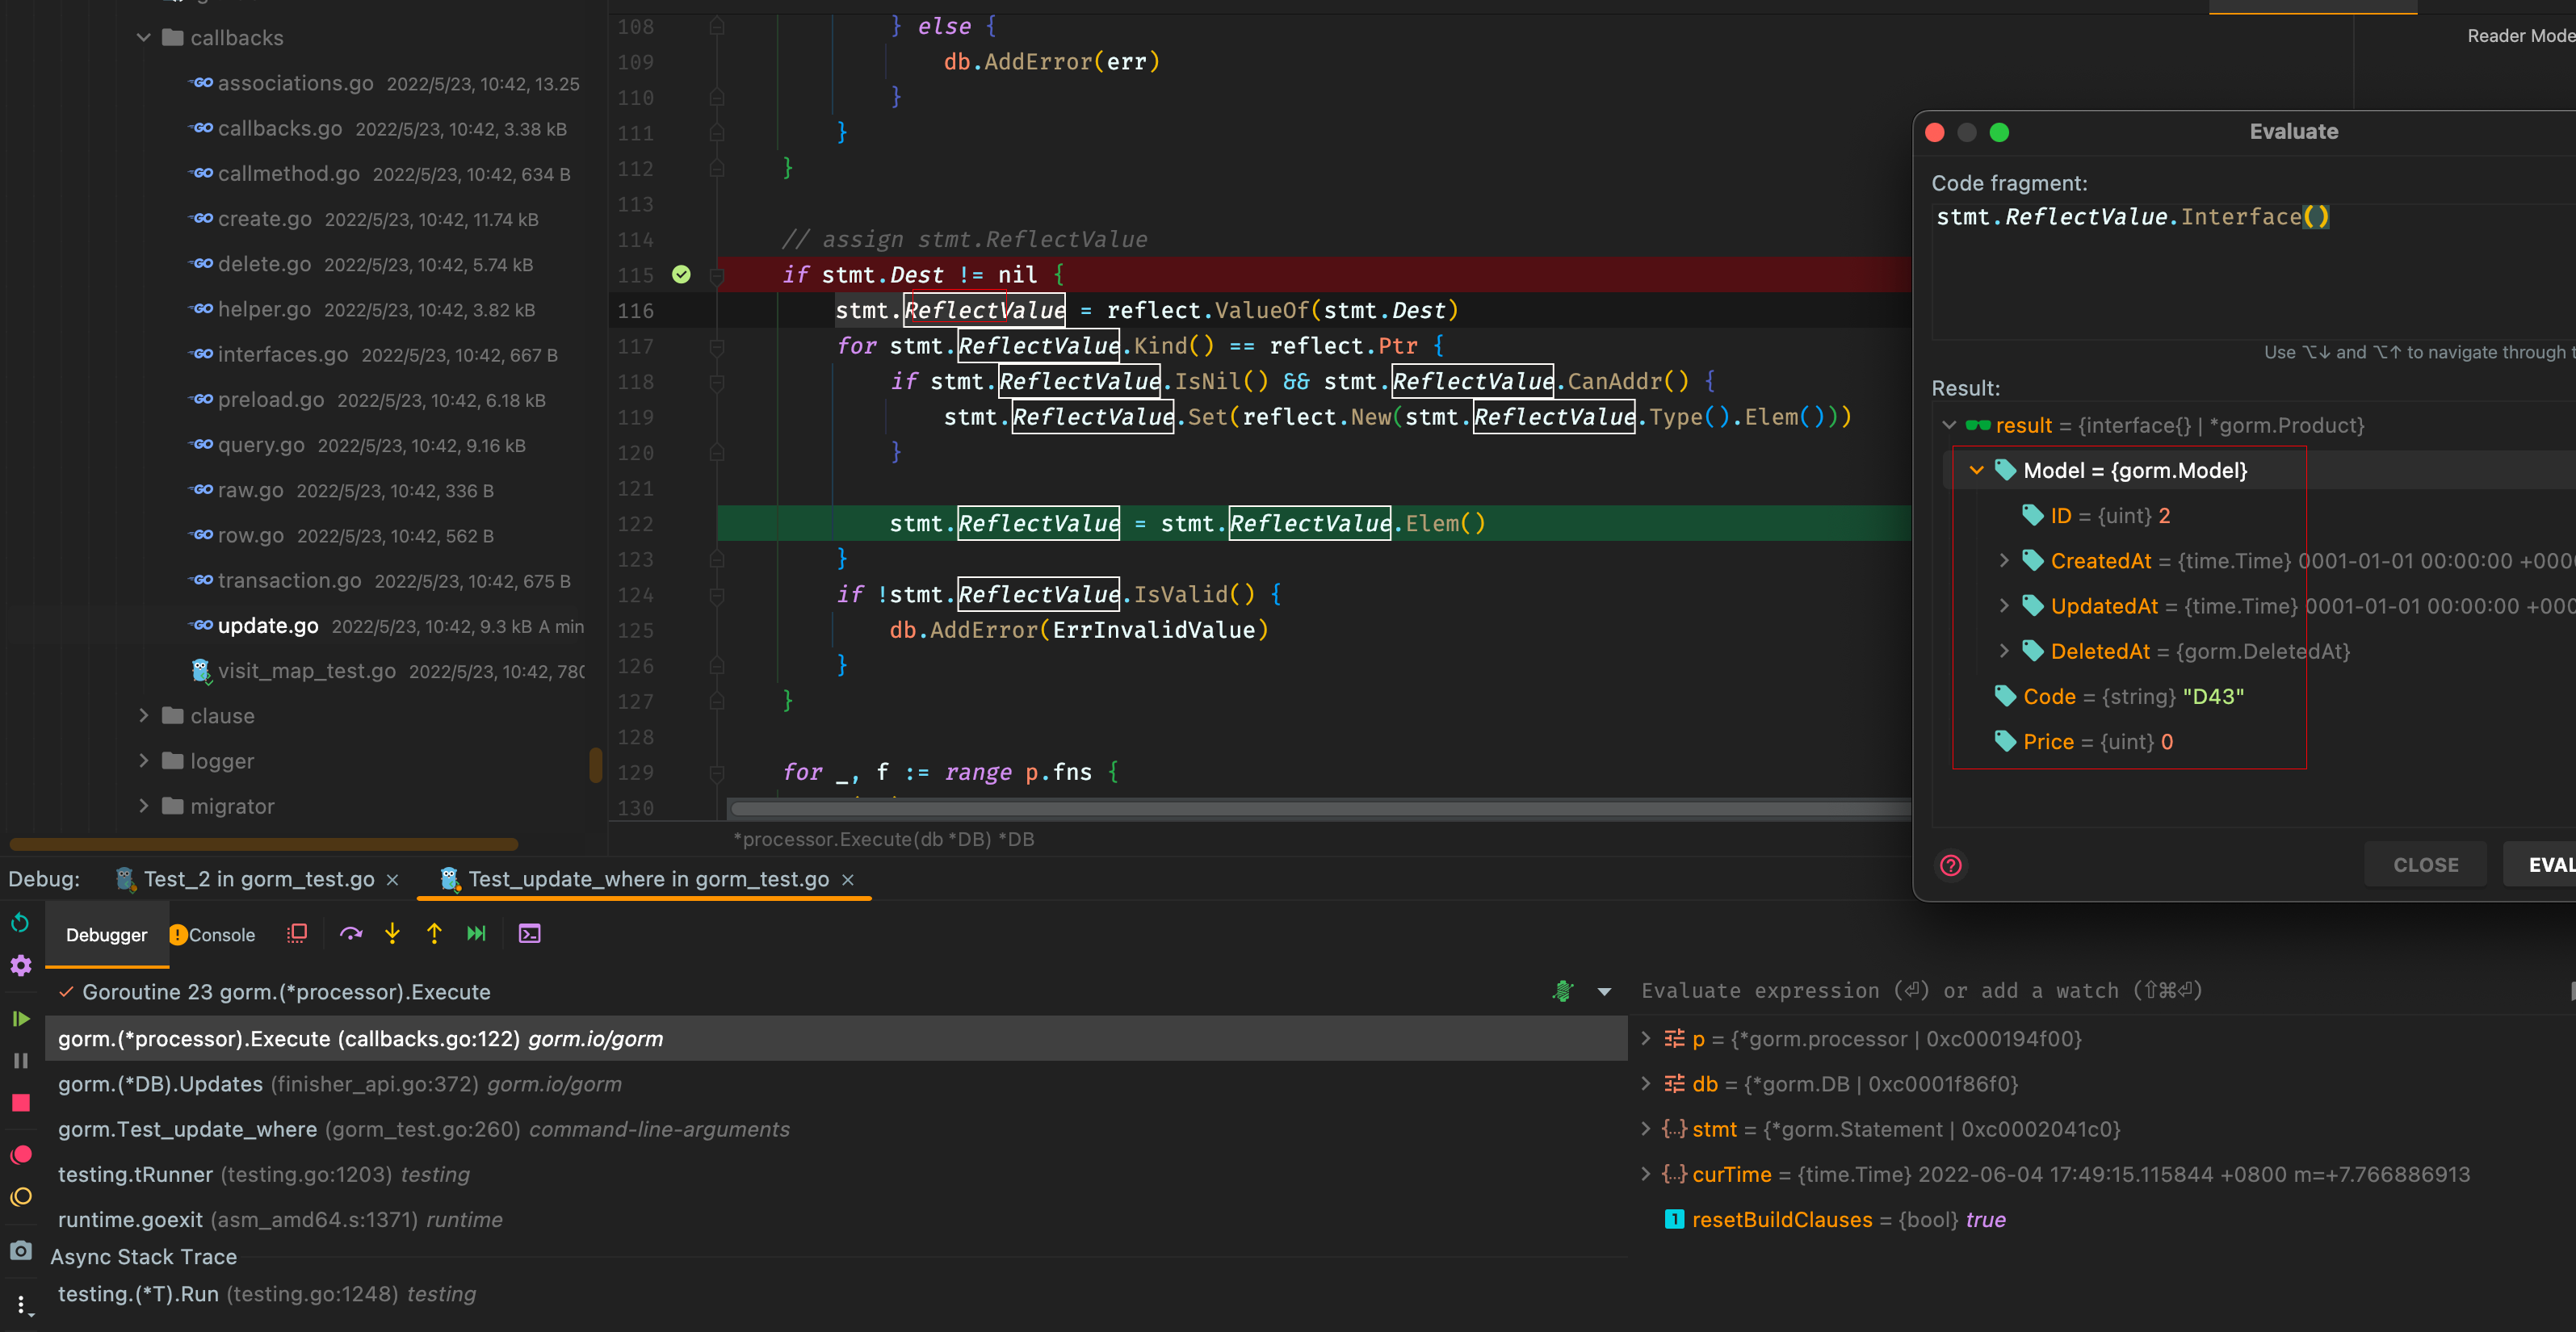The height and width of the screenshot is (1332, 2576).
Task: Collapse the Model node in the results
Action: coord(1976,470)
